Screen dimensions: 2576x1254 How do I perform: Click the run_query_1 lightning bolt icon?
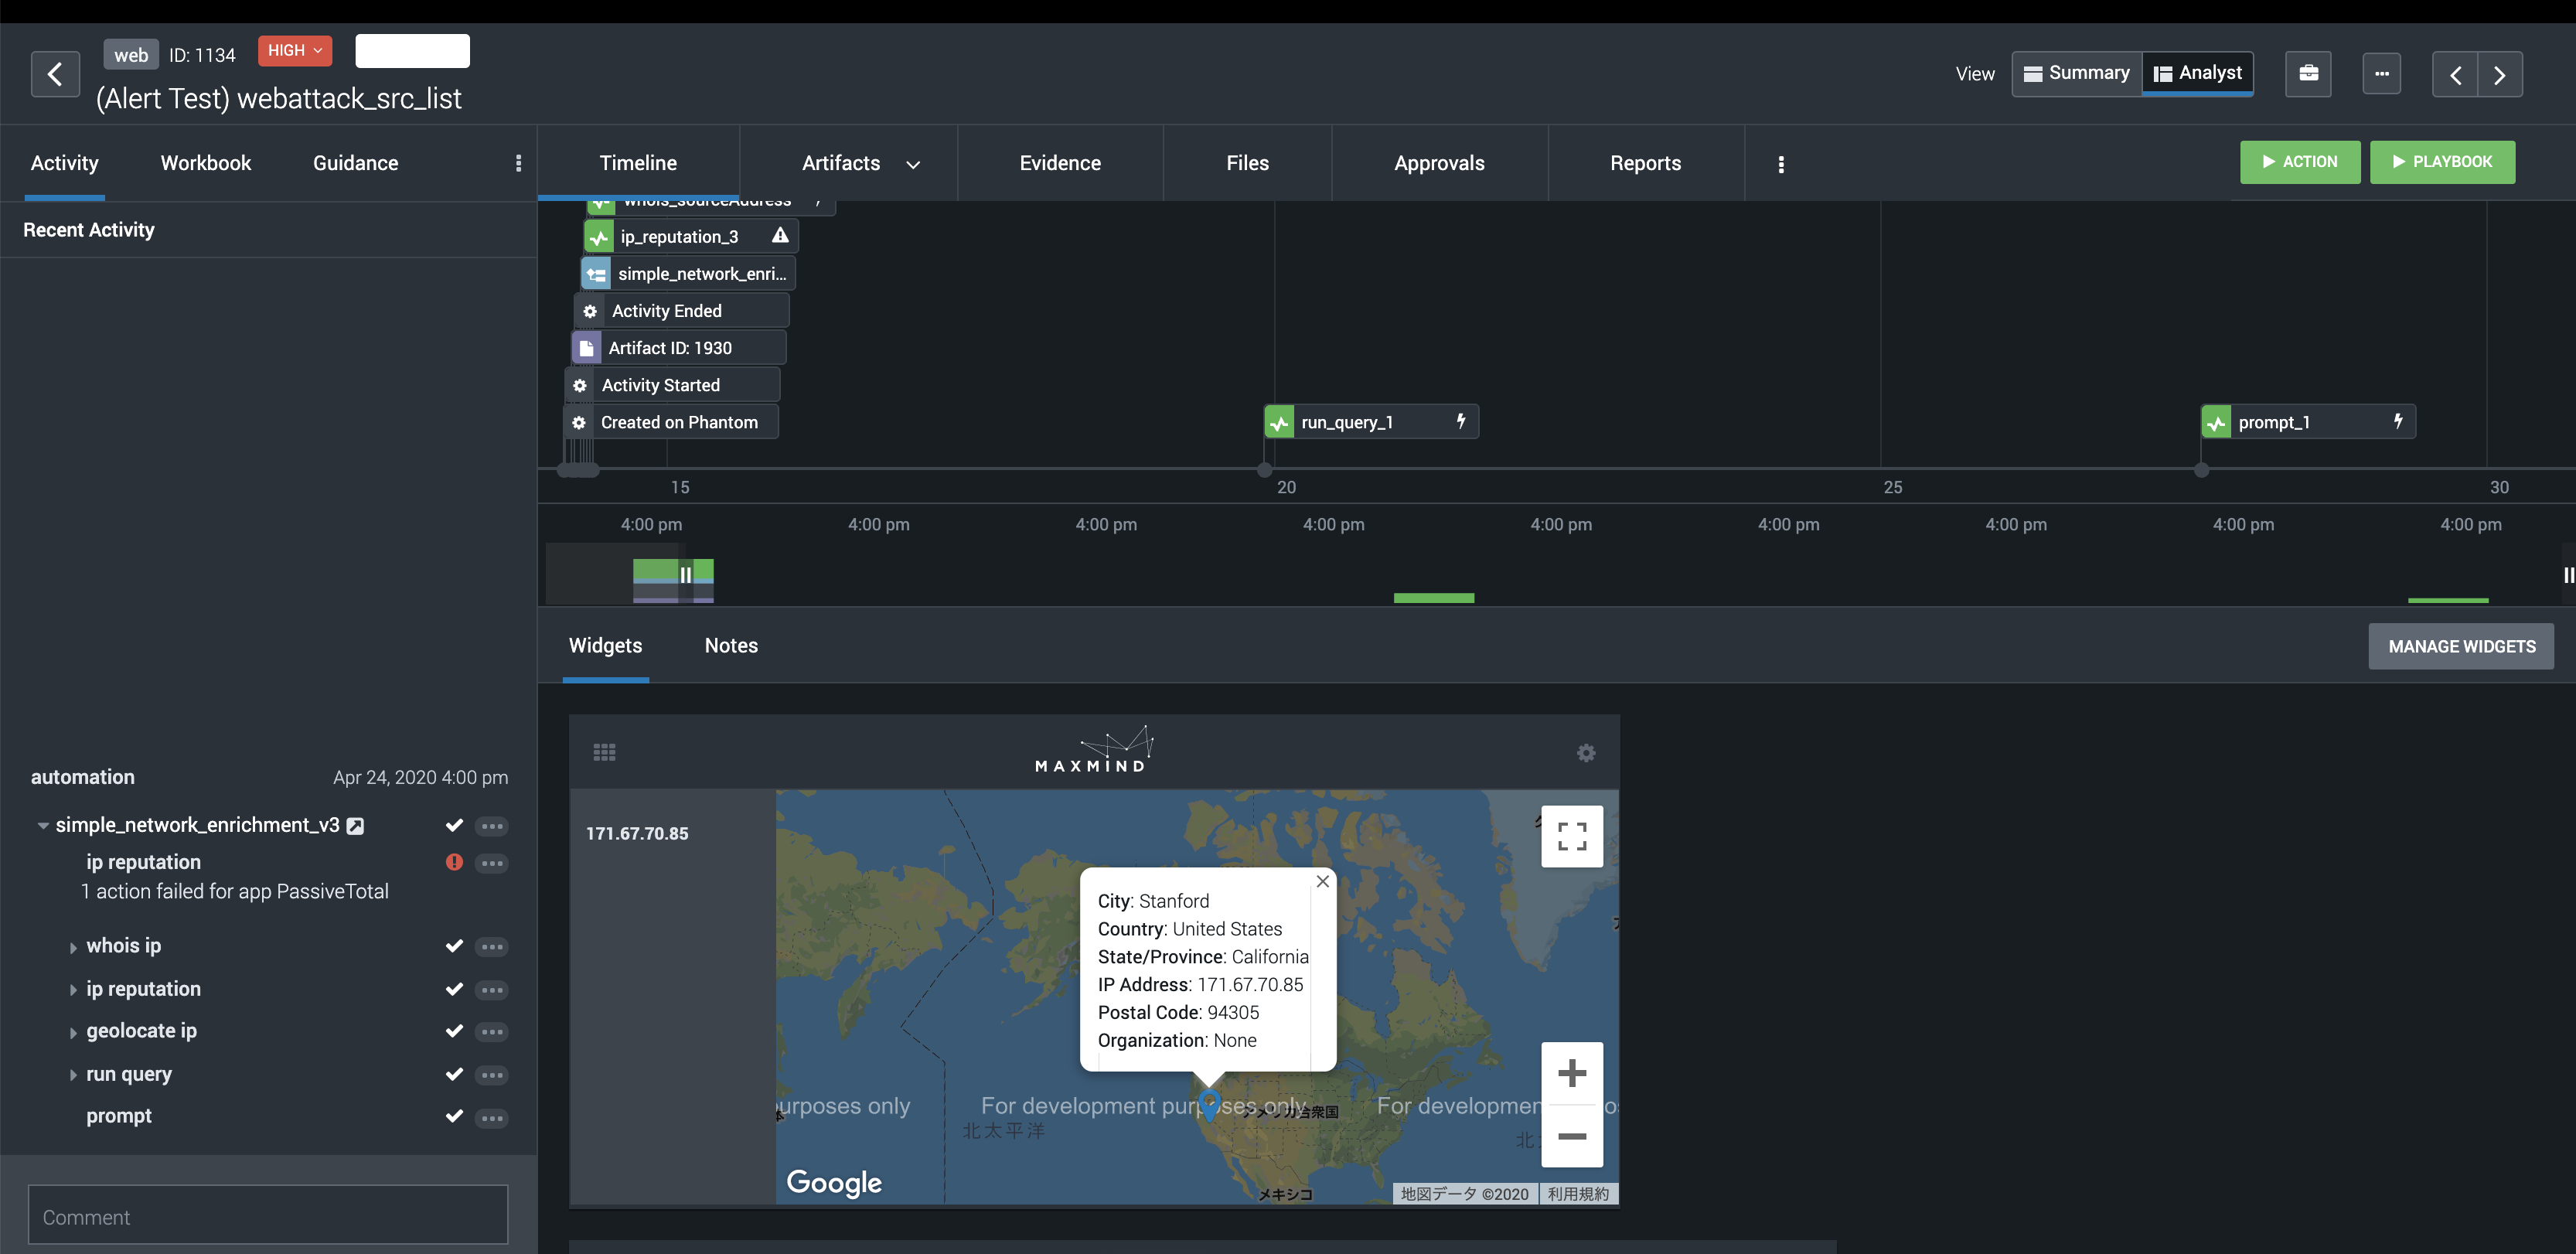point(1461,421)
